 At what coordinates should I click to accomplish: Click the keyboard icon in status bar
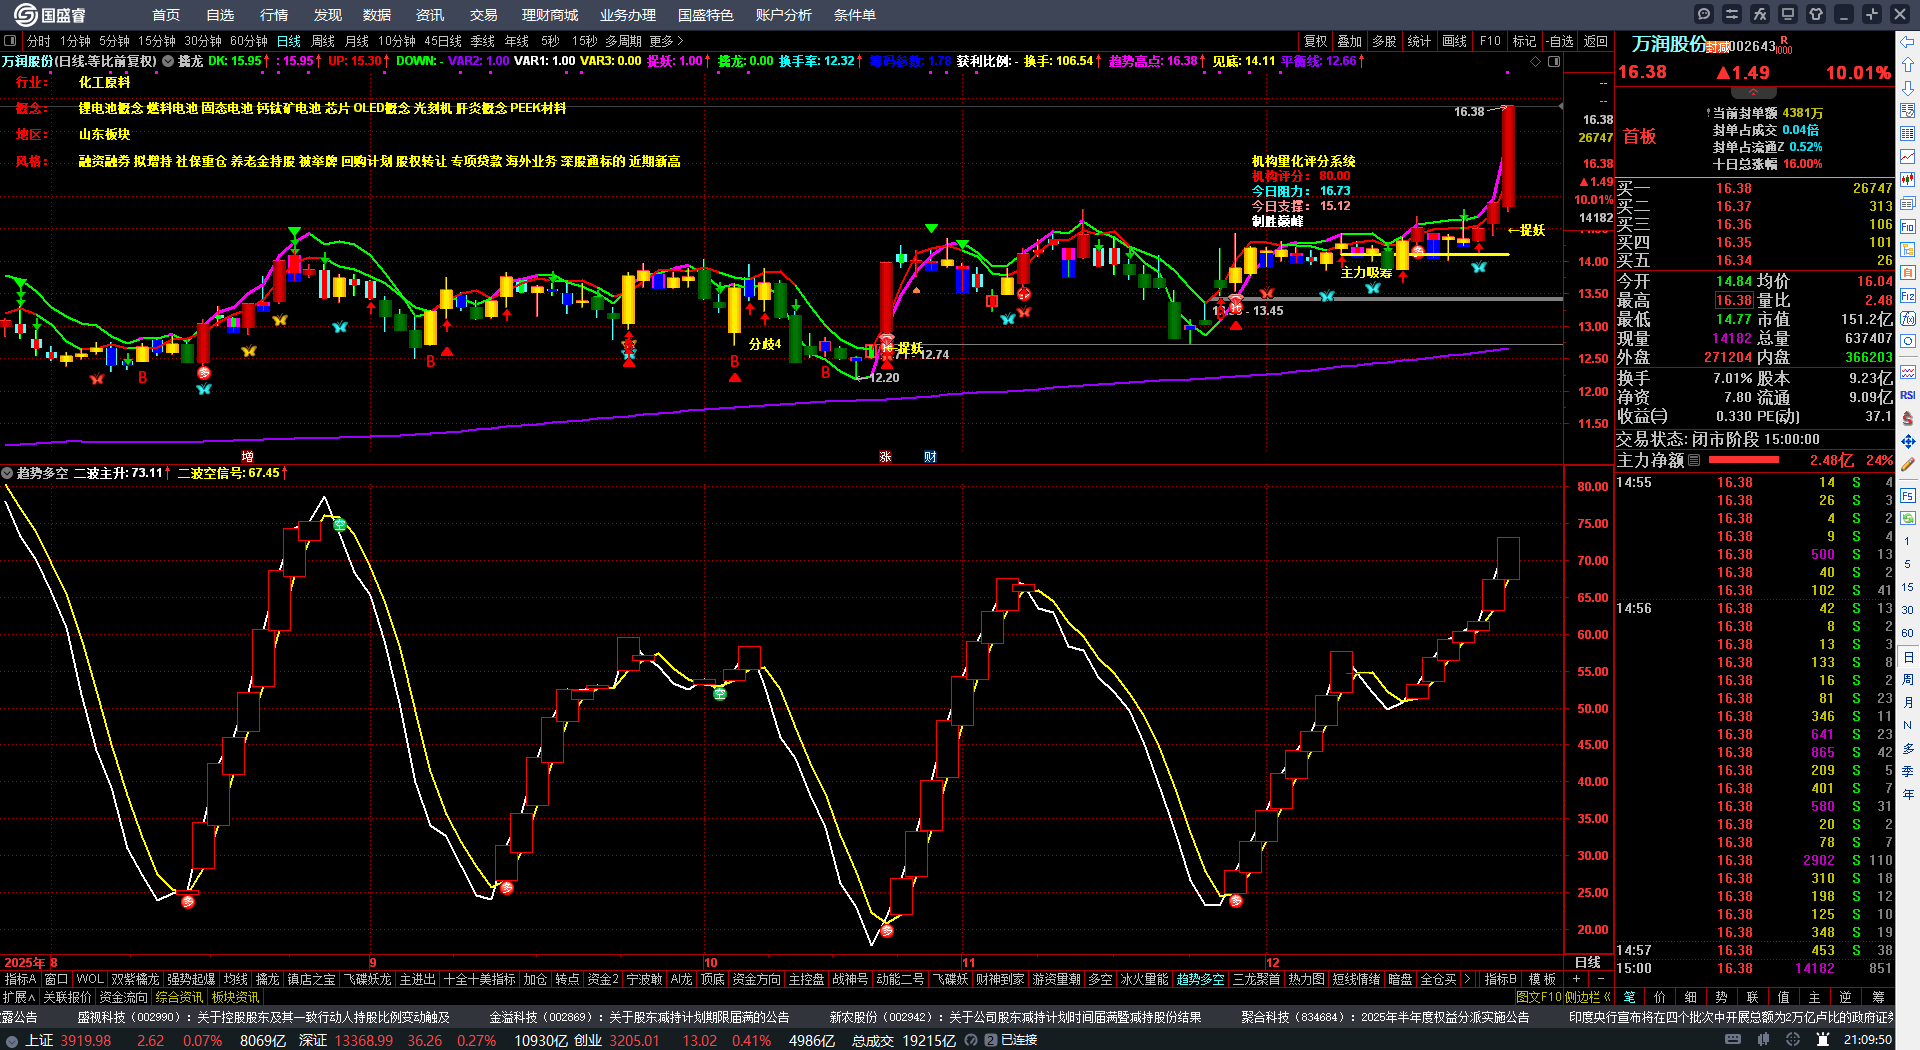(1733, 1040)
